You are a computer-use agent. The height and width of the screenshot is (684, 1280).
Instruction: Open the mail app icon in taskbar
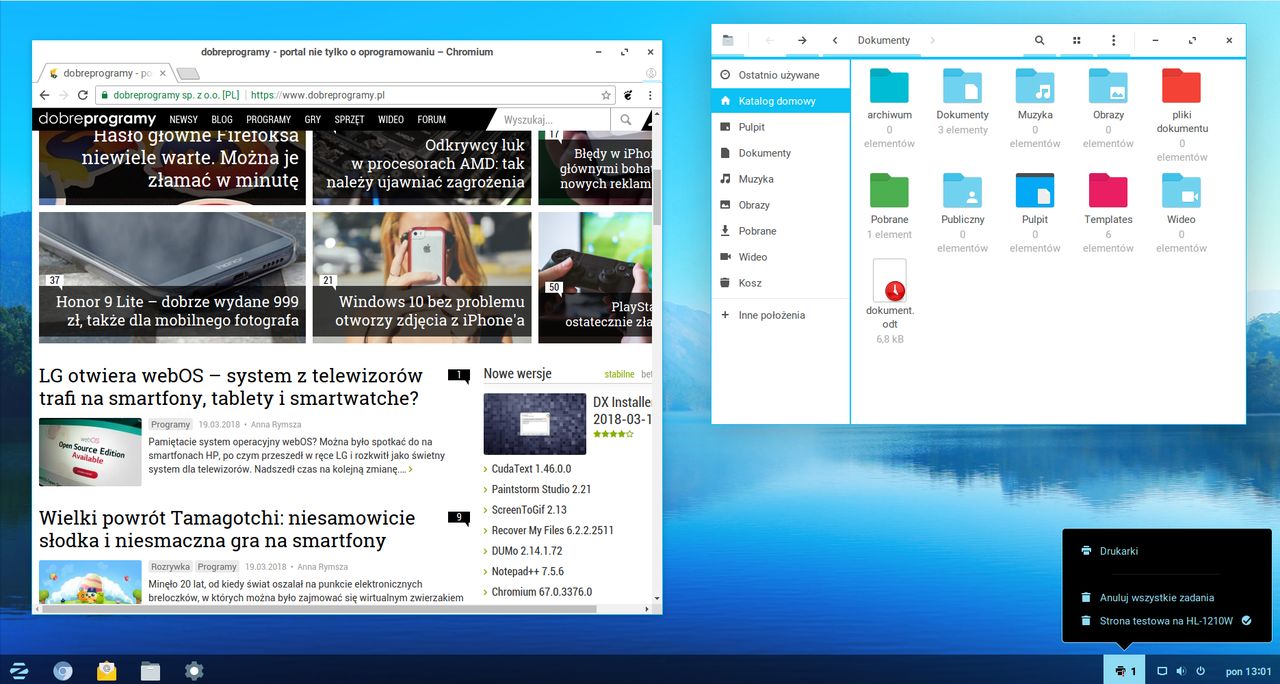click(107, 671)
